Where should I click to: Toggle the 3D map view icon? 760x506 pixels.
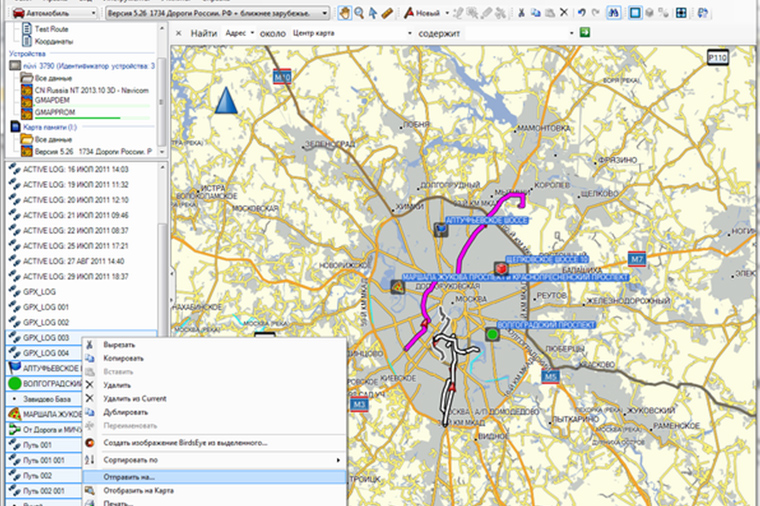click(x=649, y=13)
